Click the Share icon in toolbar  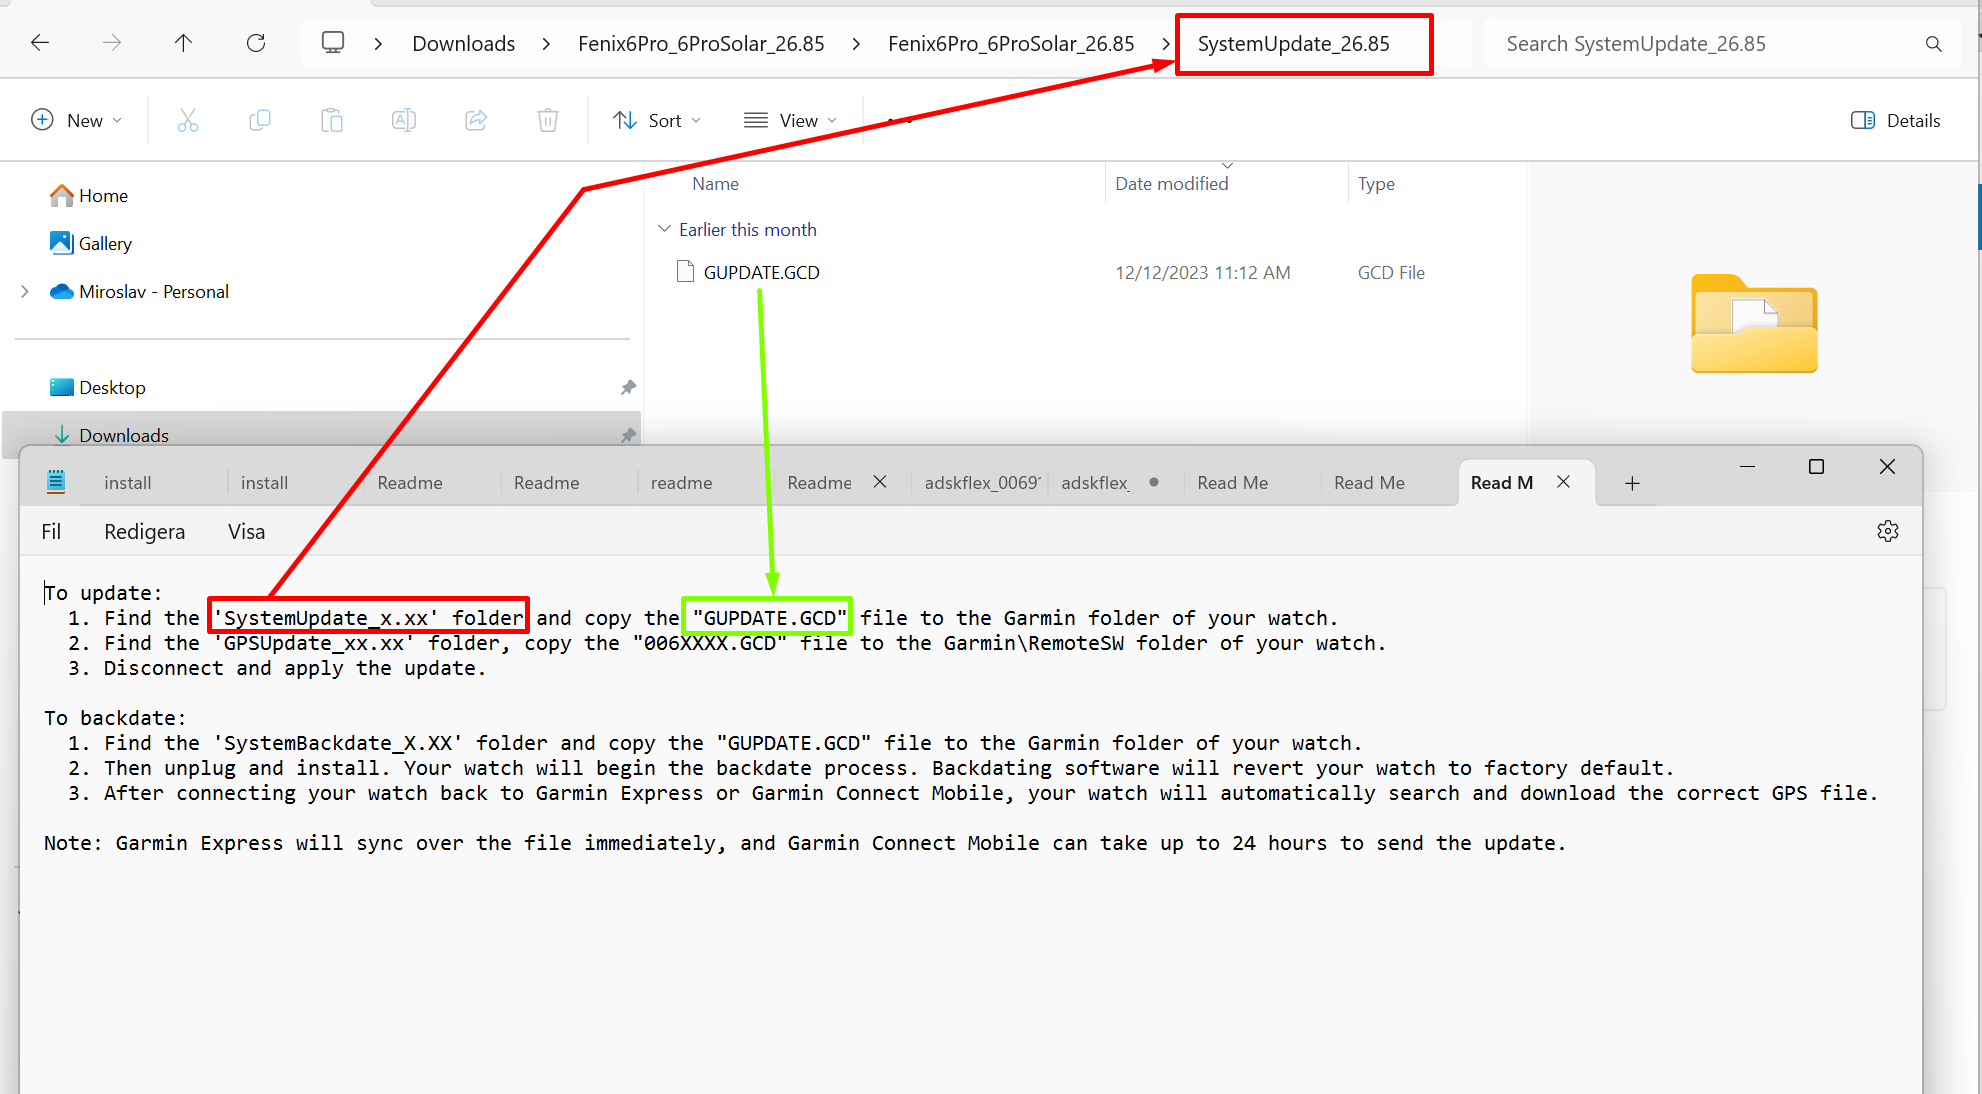pyautogui.click(x=476, y=120)
